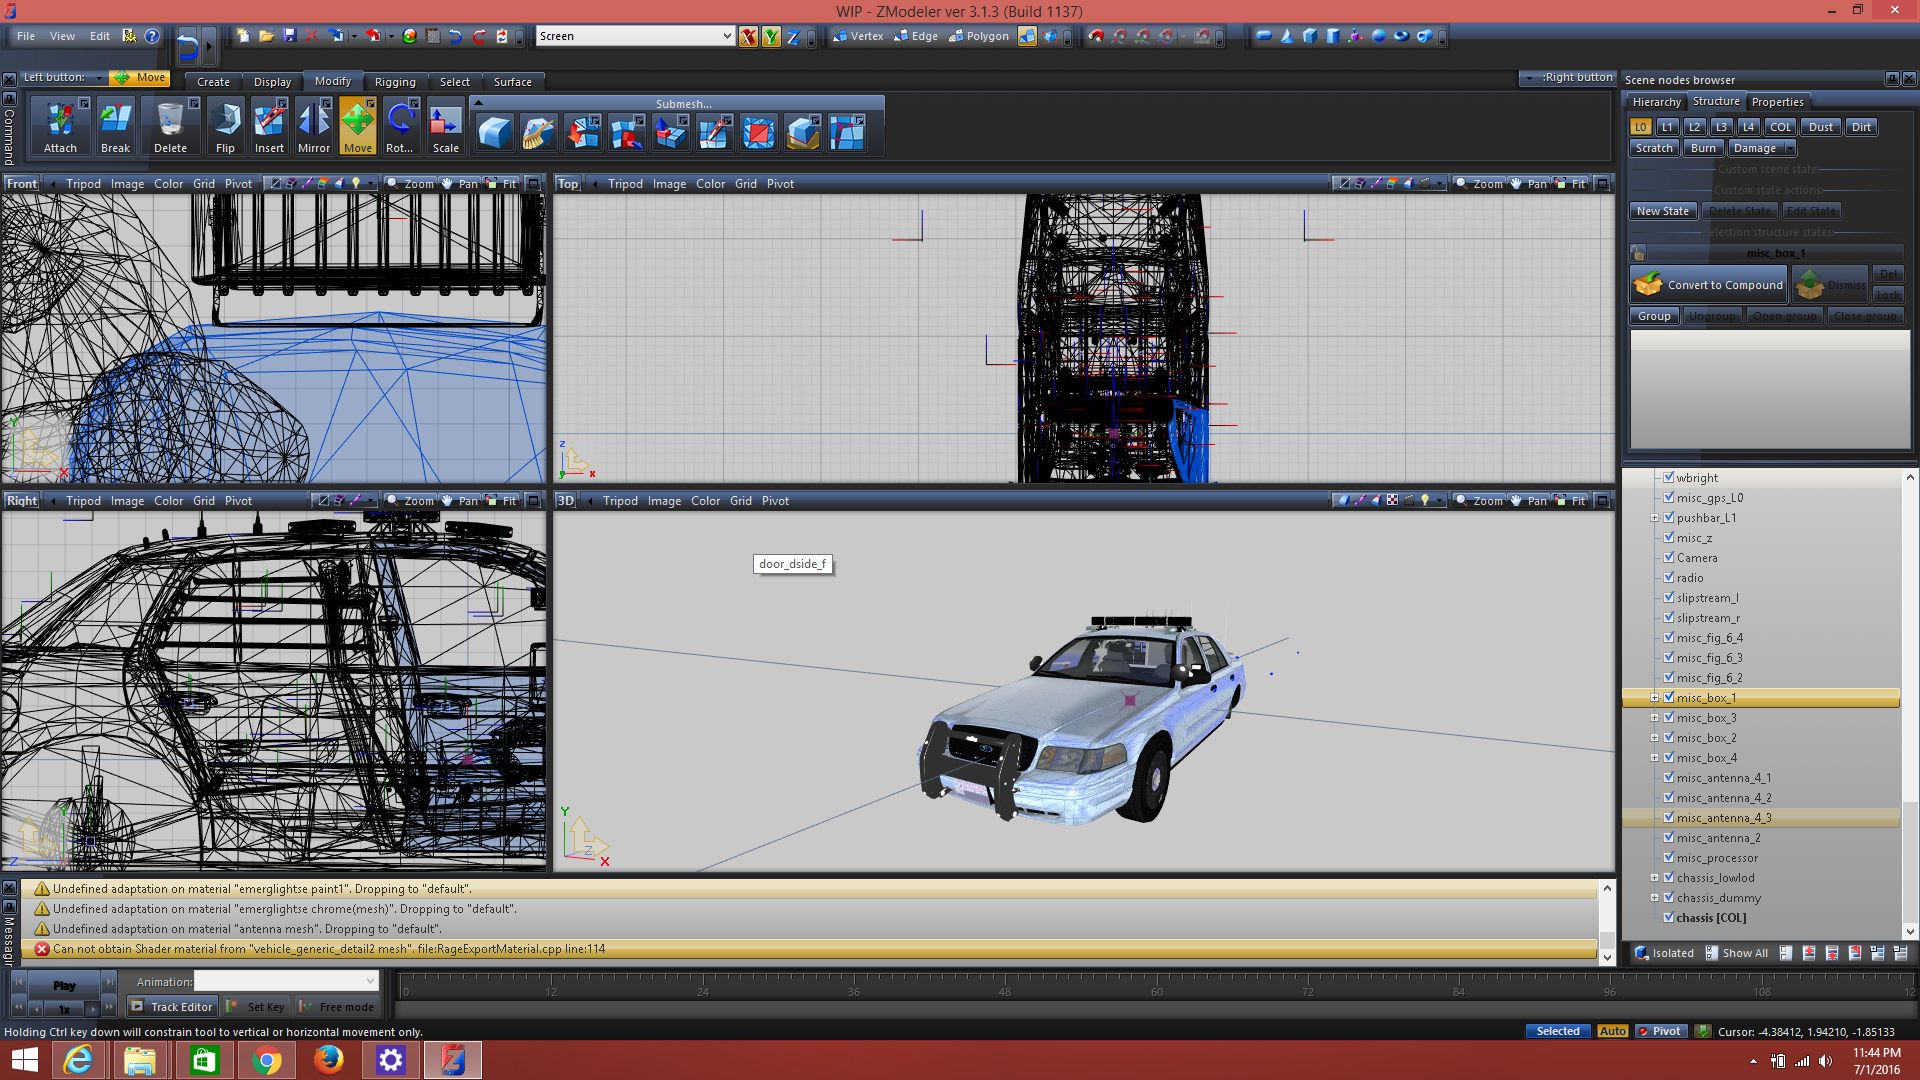Expand the chassis_lowlod tree node
1920x1080 pixels.
(1655, 878)
